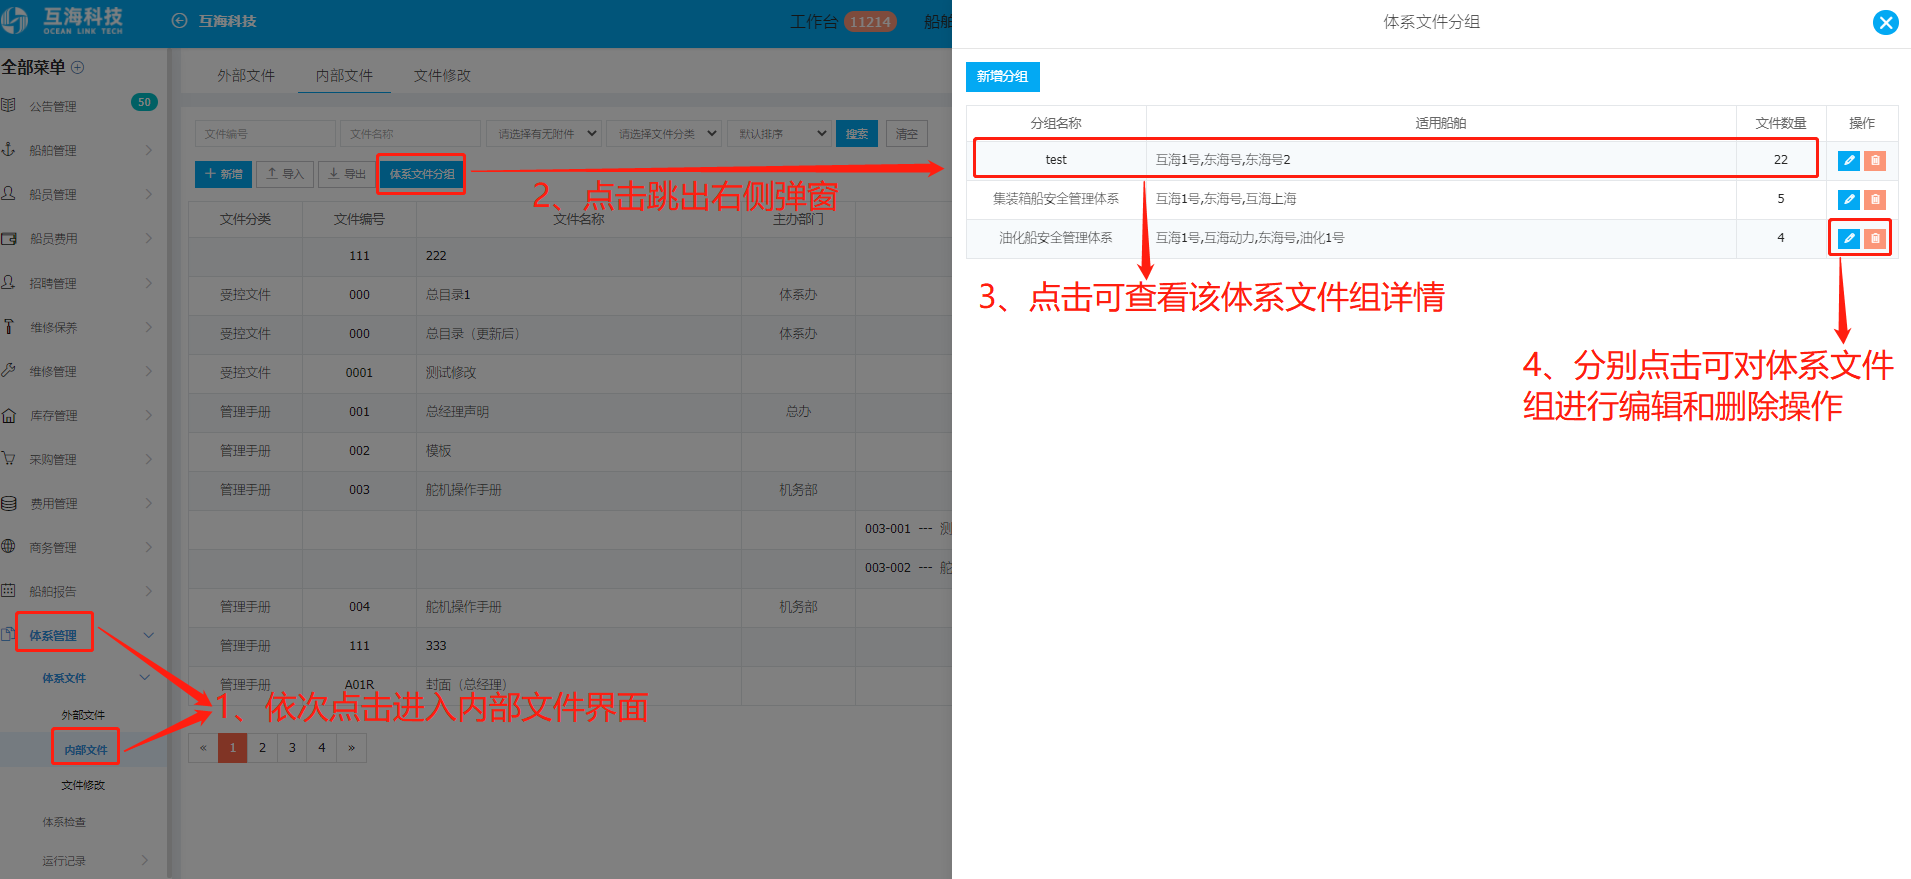Collapse the 体系文件 submenu chevron
This screenshot has width=1911, height=879.
pyautogui.click(x=145, y=678)
